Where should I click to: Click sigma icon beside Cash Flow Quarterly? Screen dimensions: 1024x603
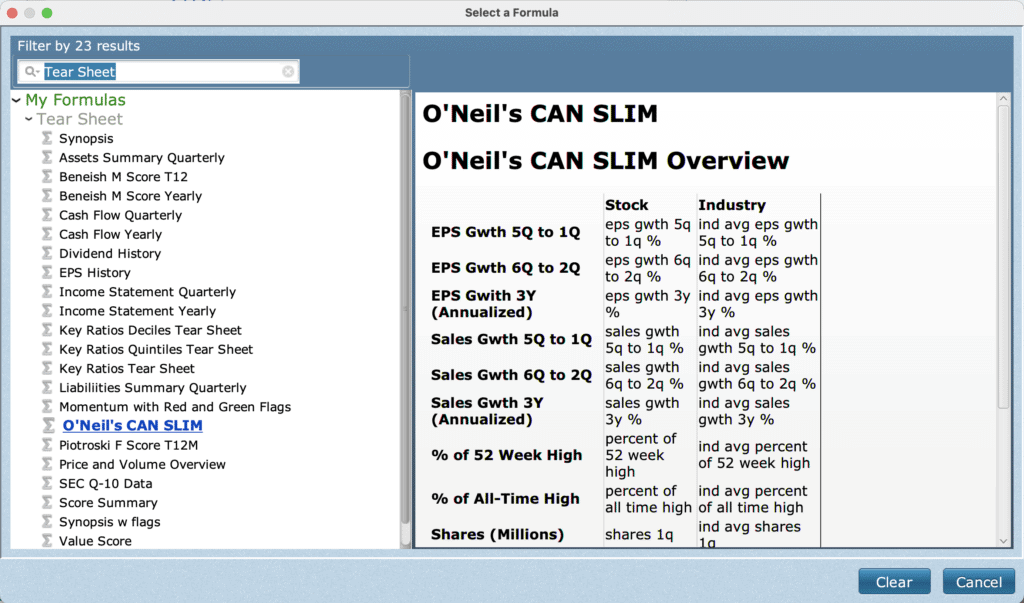47,214
